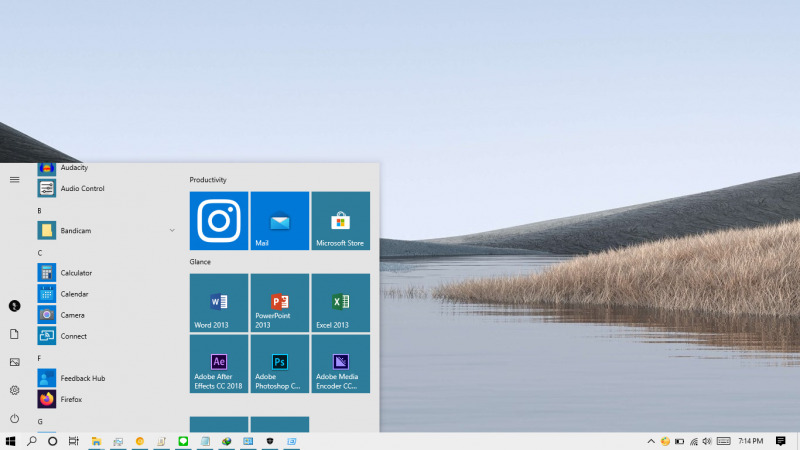Screen dimensions: 800x450
Task: Open volume control in system tray
Action: [x=707, y=441]
